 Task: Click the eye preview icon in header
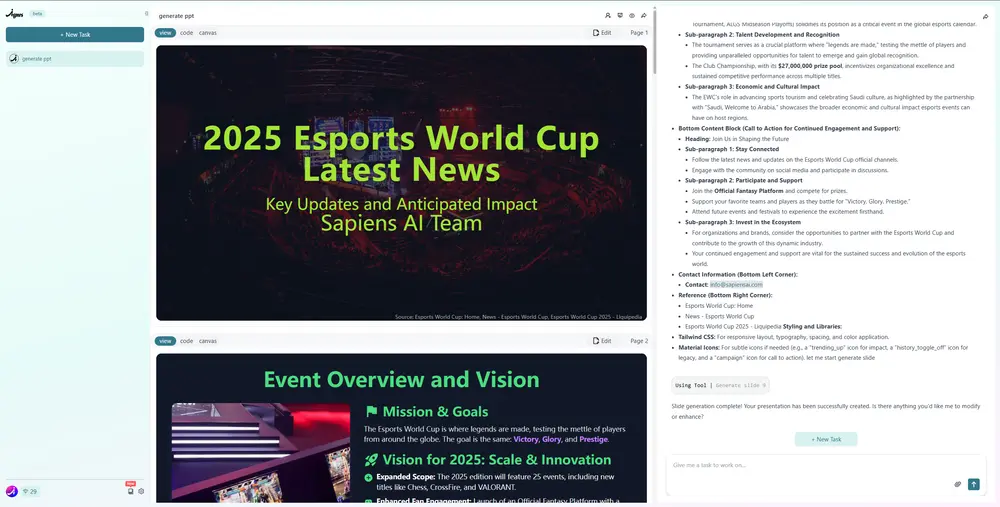[x=632, y=16]
